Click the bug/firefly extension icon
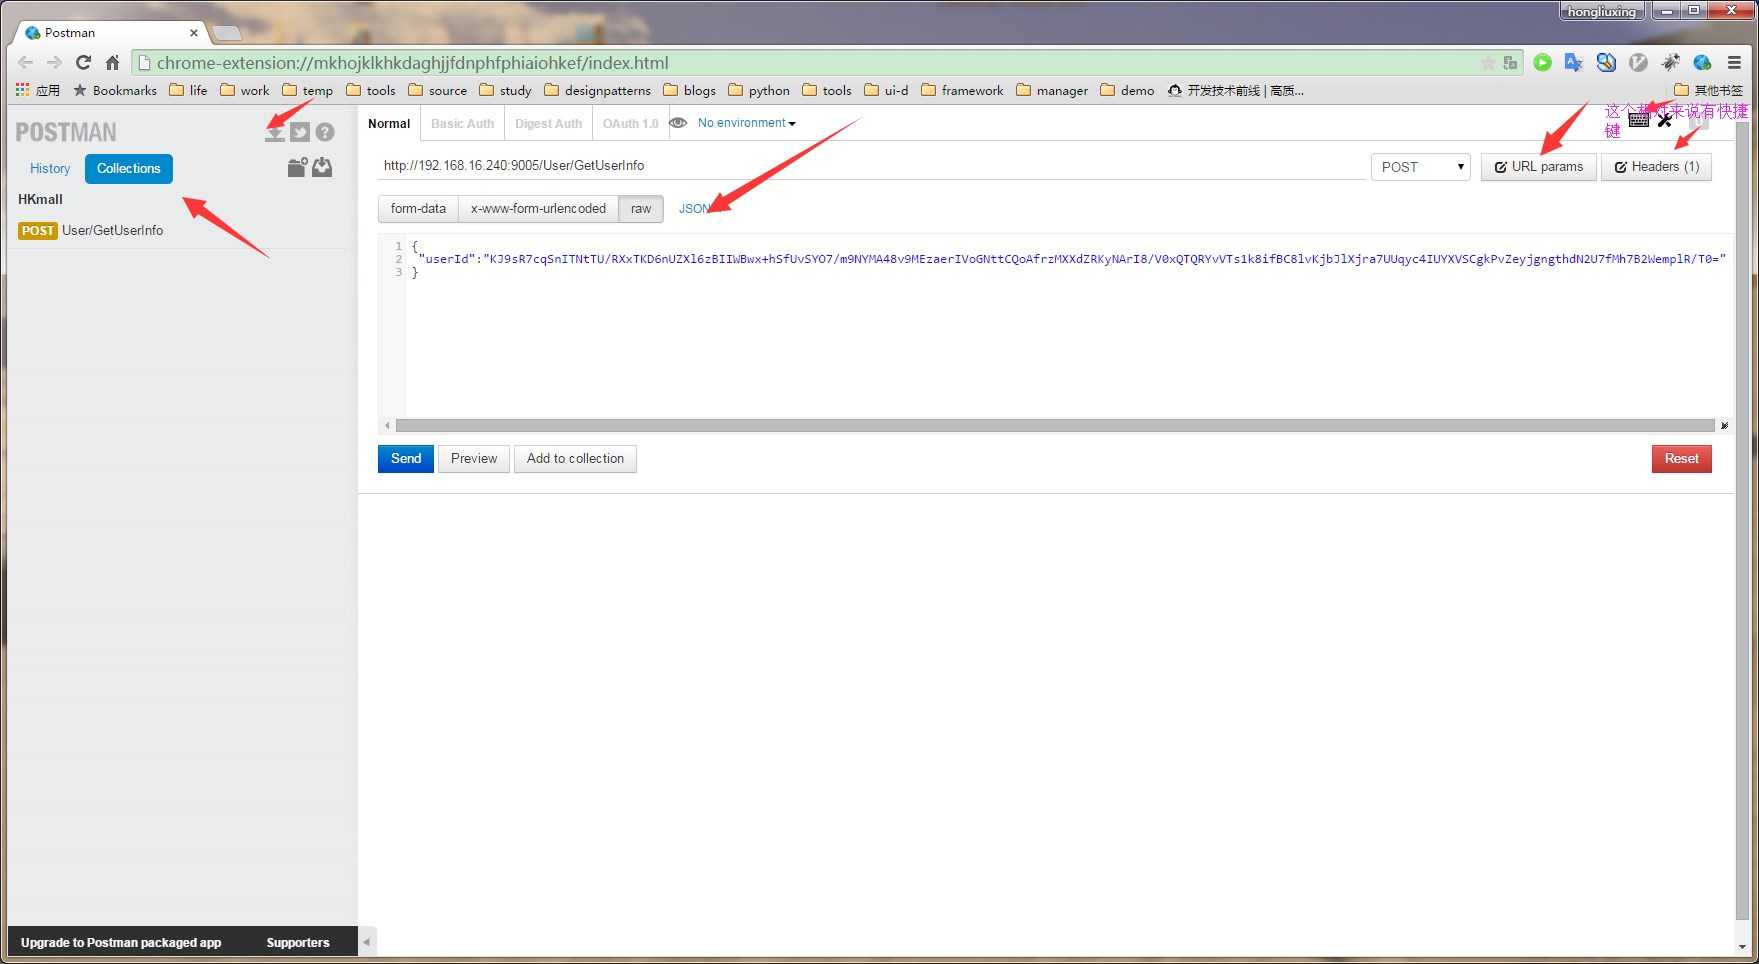Screen dimensions: 1759x964 click(1670, 62)
